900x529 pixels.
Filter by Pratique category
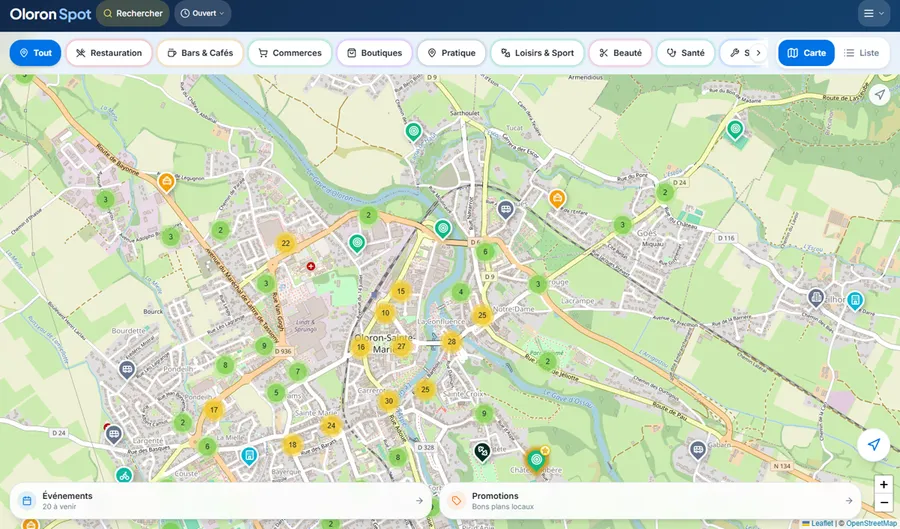[x=451, y=53]
